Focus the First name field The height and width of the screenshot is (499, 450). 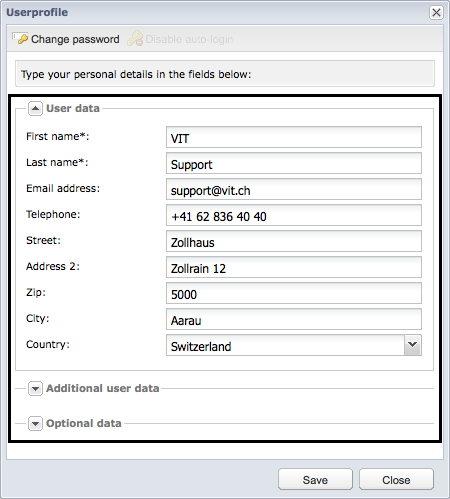tap(294, 137)
